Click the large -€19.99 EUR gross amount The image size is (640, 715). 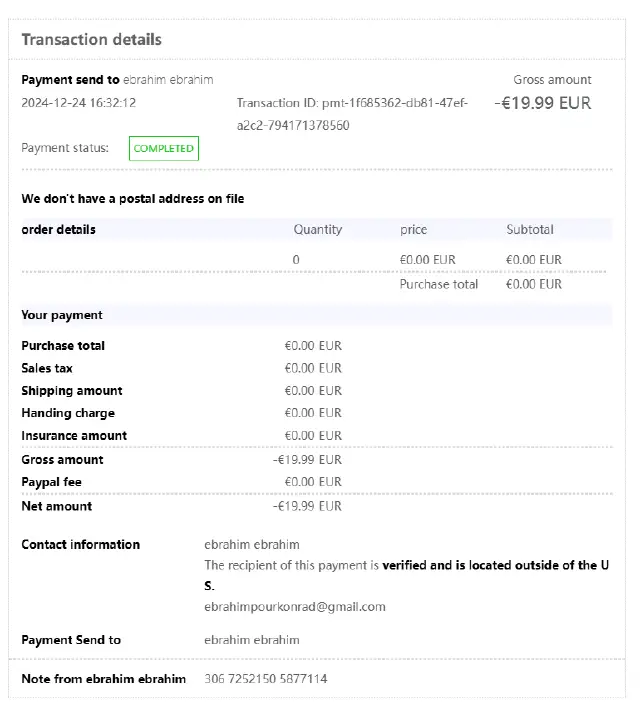click(x=543, y=103)
